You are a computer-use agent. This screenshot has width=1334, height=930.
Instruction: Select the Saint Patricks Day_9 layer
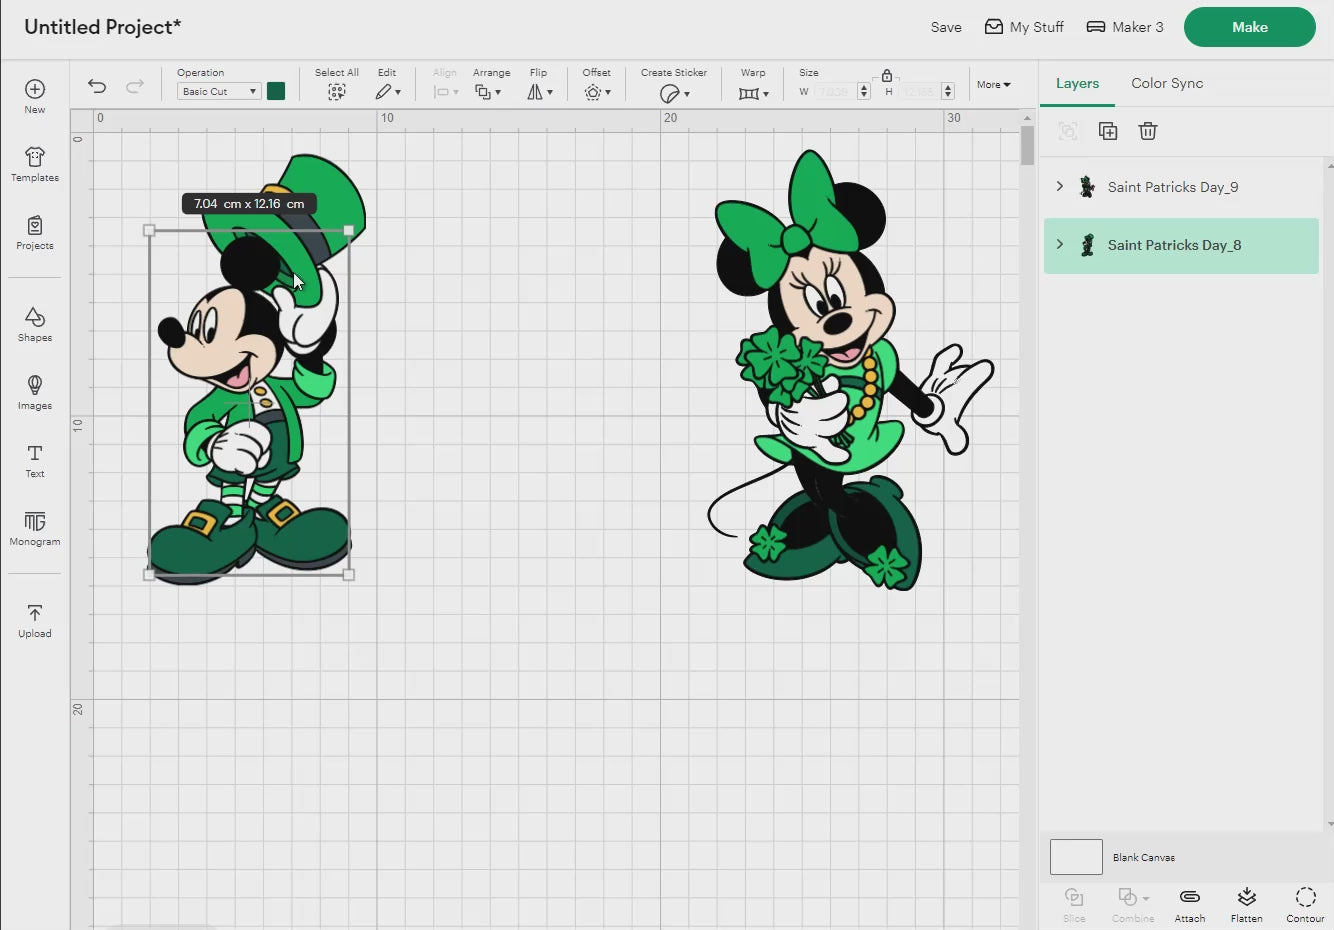click(x=1181, y=187)
